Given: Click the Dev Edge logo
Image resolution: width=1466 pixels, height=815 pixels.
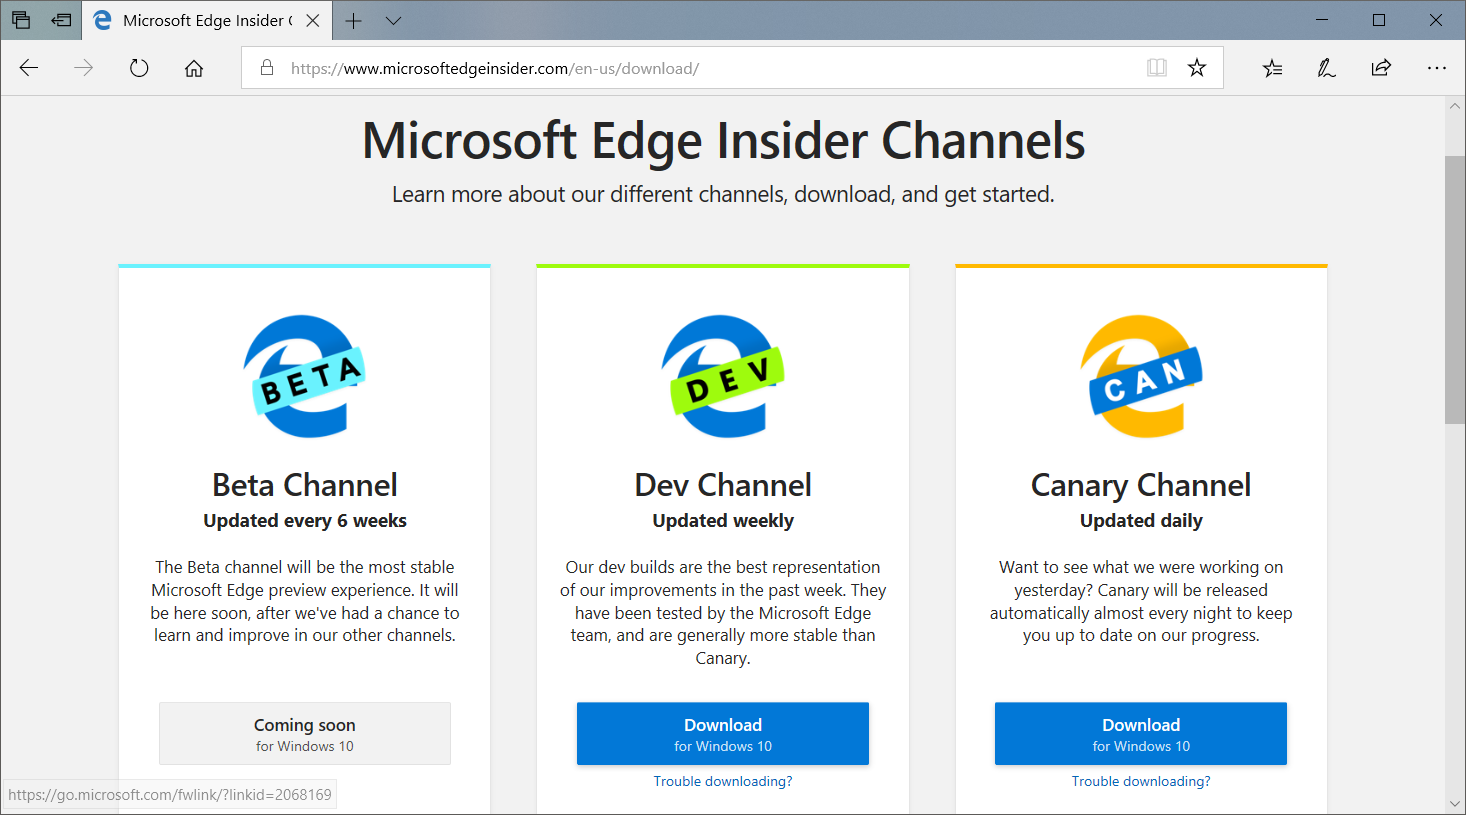Looking at the screenshot, I should (x=723, y=376).
